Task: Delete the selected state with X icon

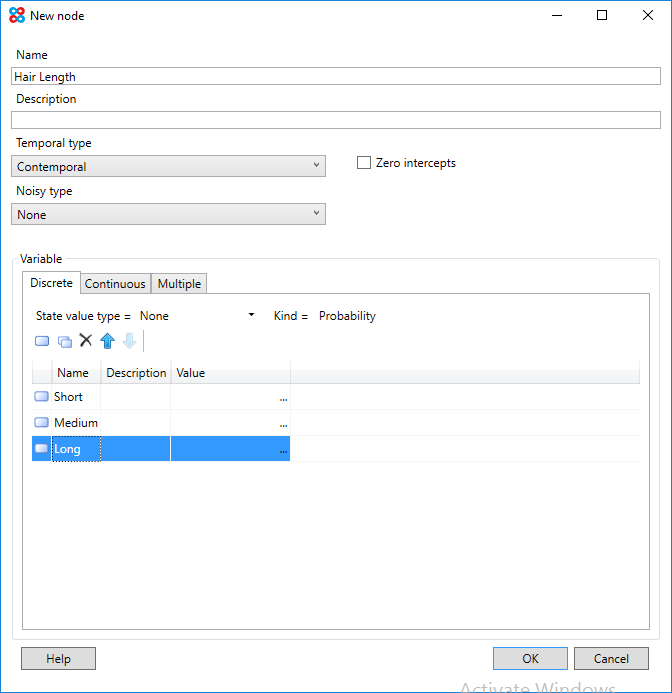Action: point(86,340)
